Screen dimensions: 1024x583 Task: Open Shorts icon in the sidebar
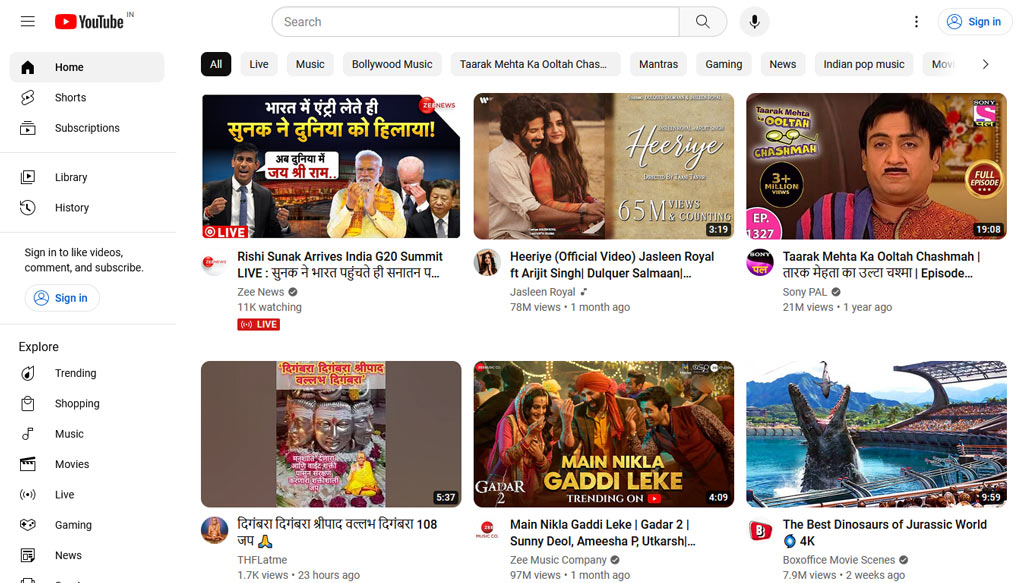pyautogui.click(x=27, y=97)
